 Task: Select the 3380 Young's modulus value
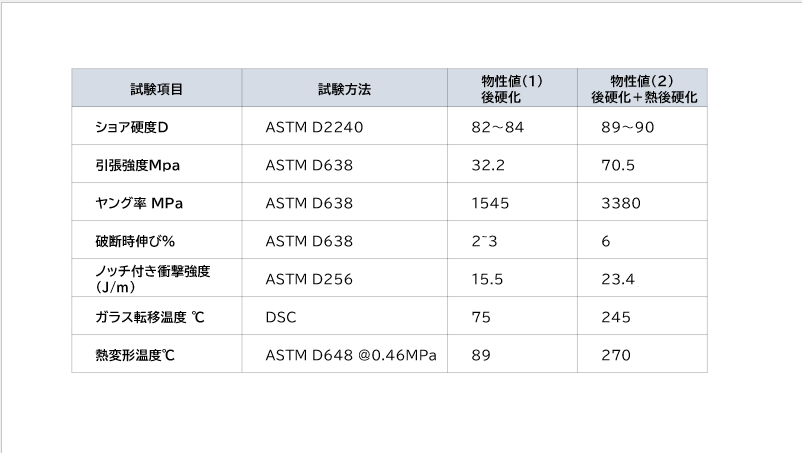(621, 203)
